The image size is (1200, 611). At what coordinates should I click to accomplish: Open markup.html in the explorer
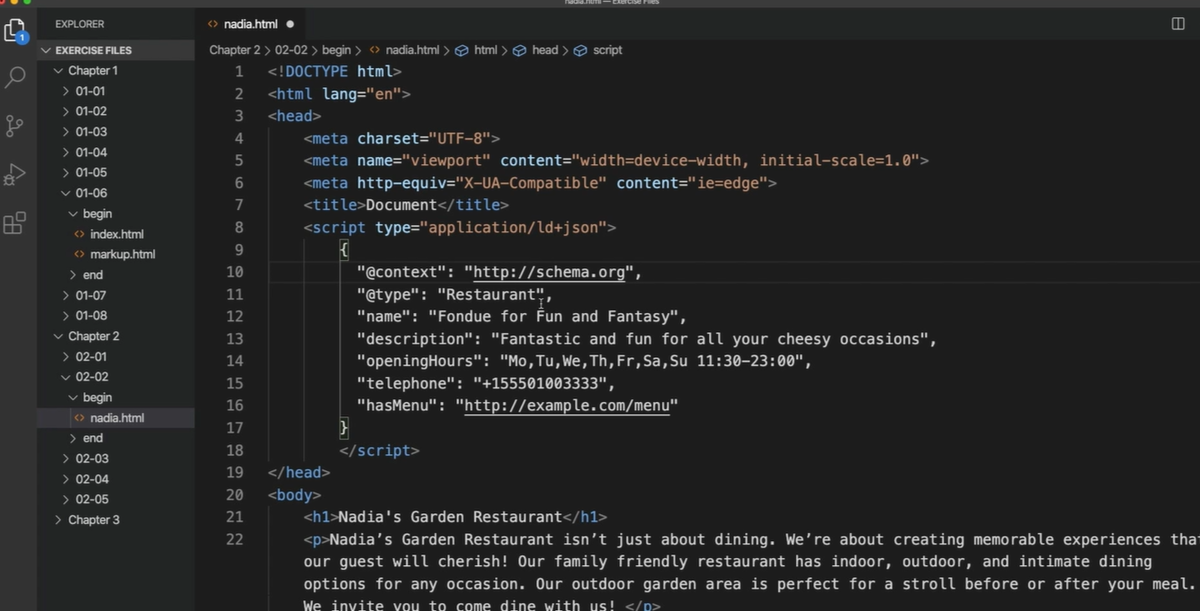(116, 254)
